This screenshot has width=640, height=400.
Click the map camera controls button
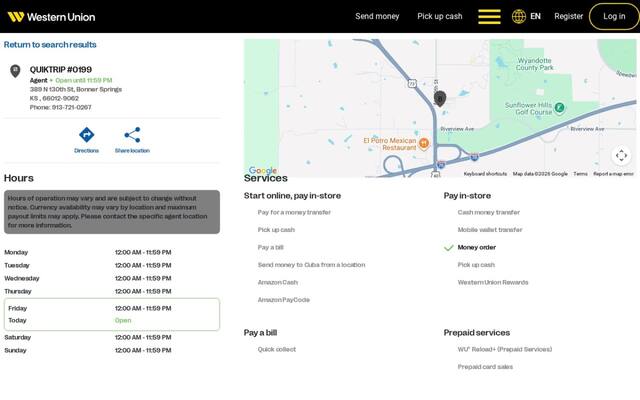621,156
